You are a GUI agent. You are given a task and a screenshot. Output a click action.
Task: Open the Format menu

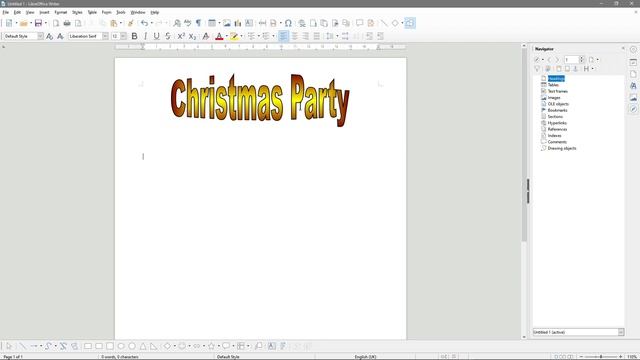[61, 13]
